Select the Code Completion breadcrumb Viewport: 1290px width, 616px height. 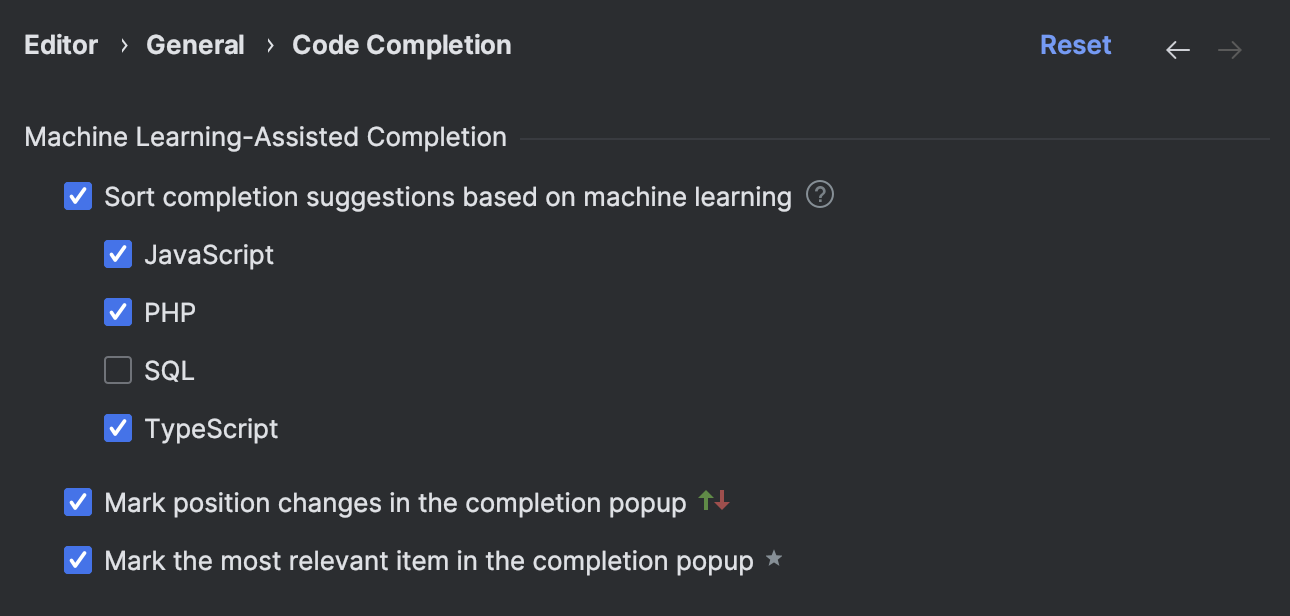pos(402,45)
